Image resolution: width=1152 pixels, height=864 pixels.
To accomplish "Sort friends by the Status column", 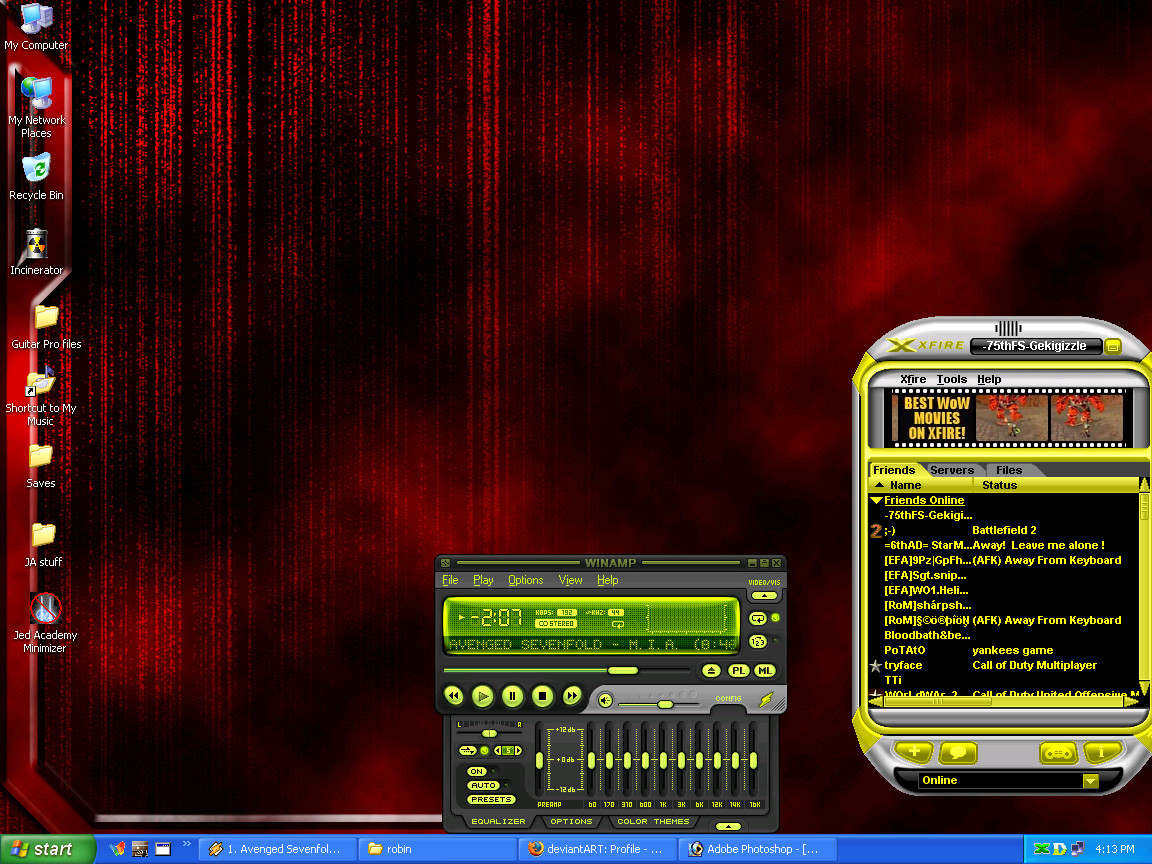I will [1056, 485].
